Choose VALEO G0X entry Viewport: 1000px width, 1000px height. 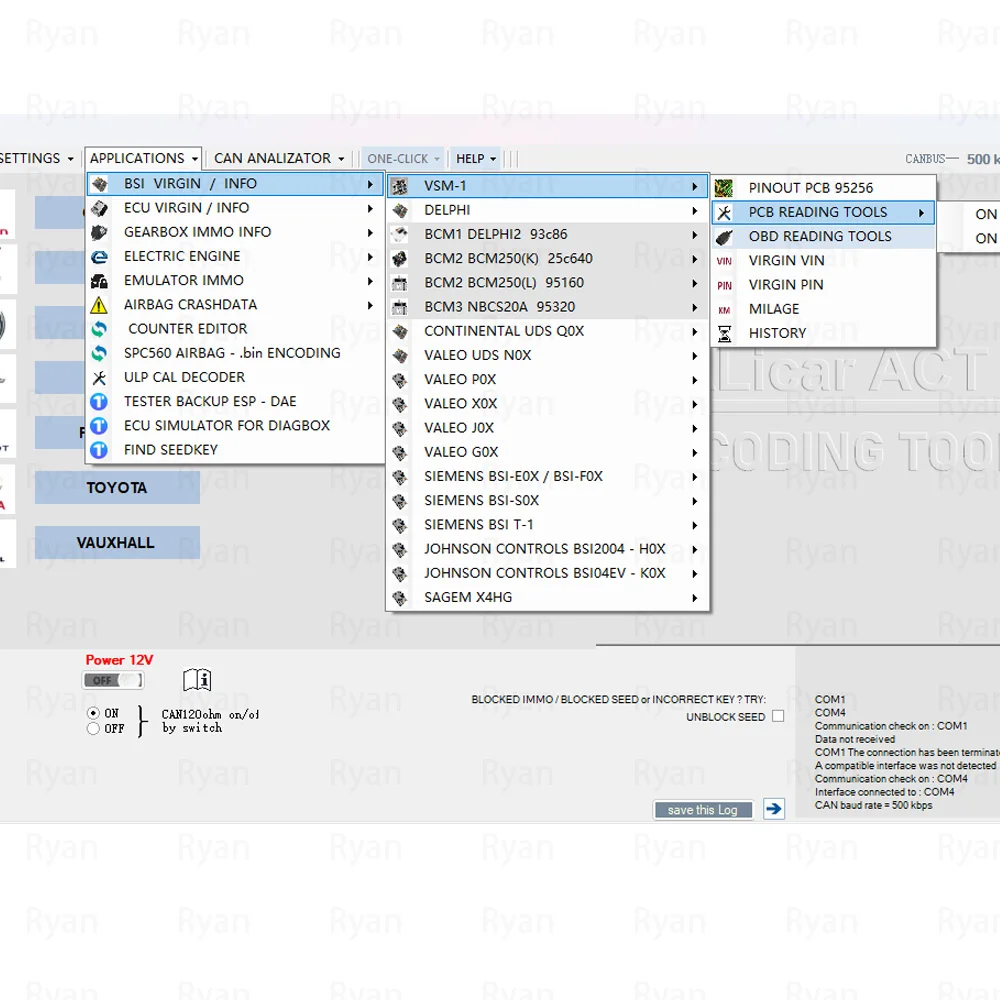pos(547,453)
